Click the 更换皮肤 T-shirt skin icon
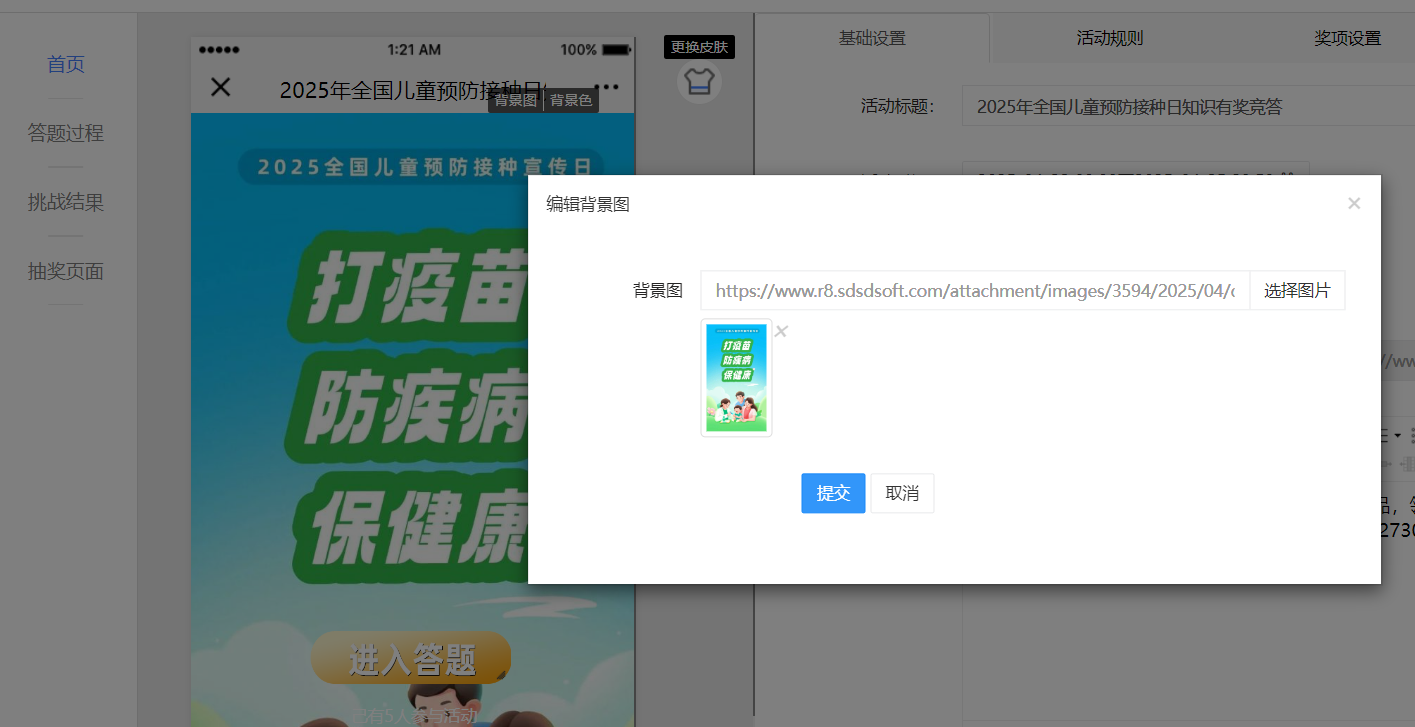The width and height of the screenshot is (1415, 727). [x=698, y=82]
